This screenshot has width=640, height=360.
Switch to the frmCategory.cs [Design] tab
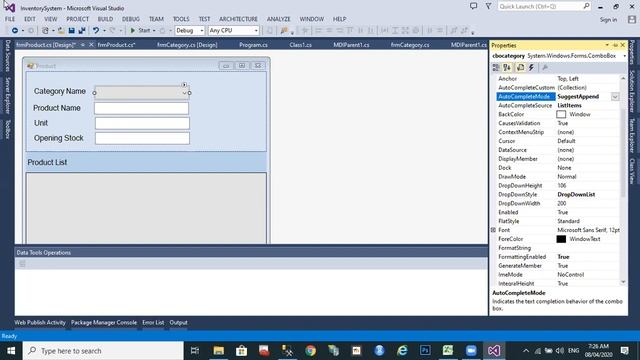[x=187, y=45]
